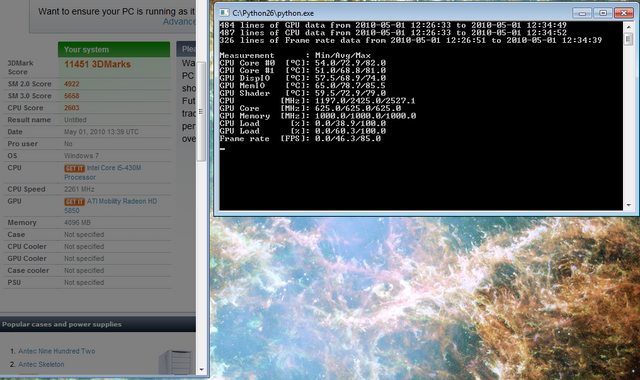The image size is (640, 380).
Task: Click the browser page vertical scrollbar thumb
Action: point(201,111)
